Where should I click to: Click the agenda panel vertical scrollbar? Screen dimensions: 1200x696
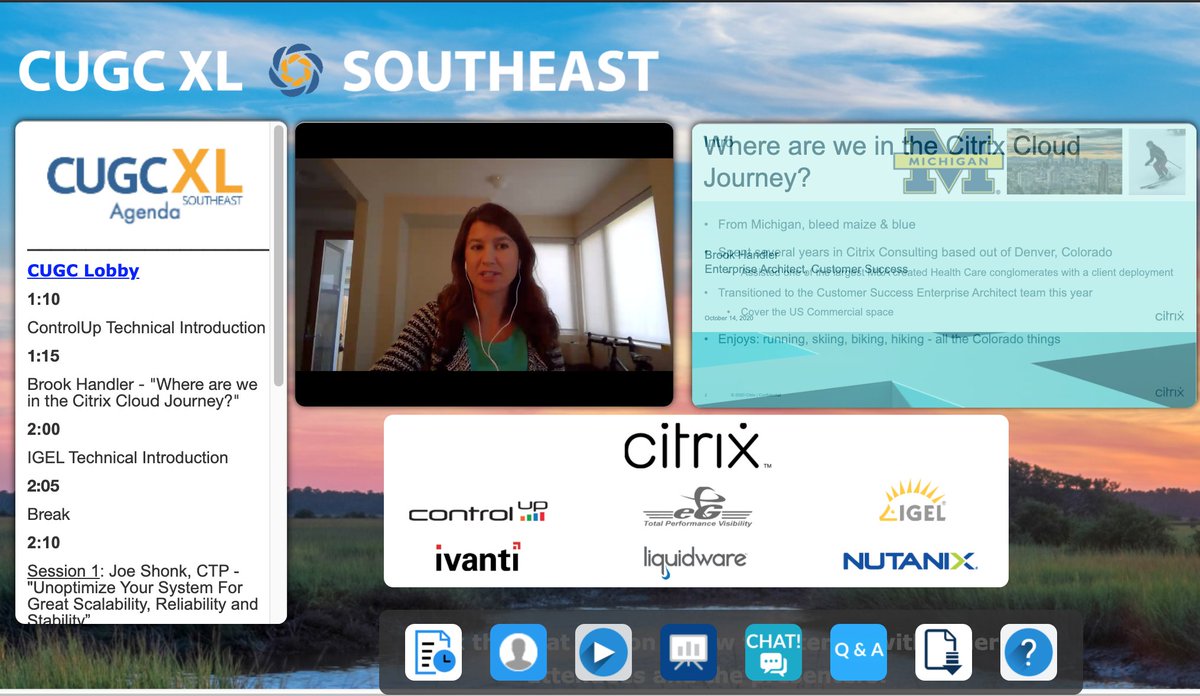tap(278, 257)
